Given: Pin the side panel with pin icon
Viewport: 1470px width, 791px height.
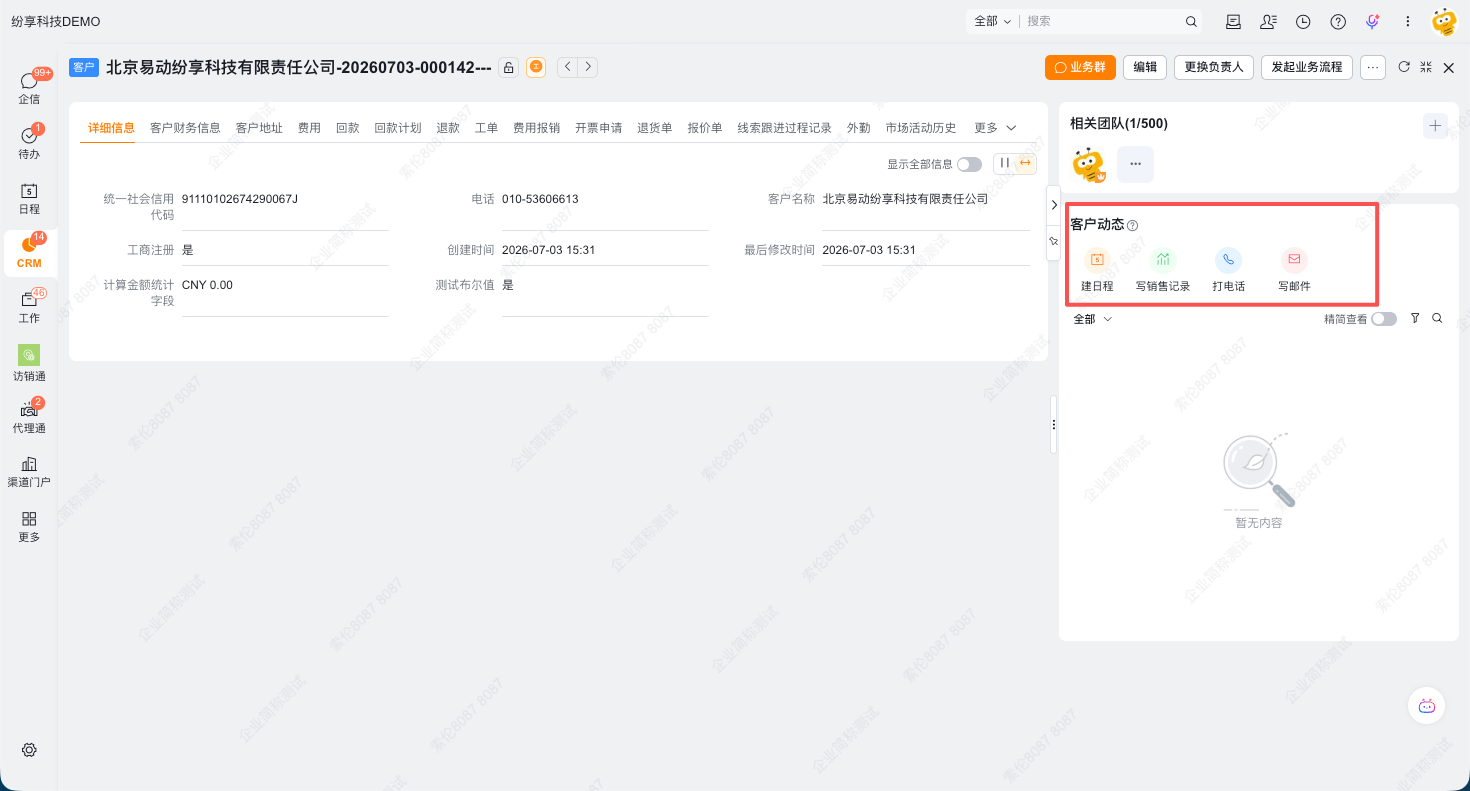Looking at the screenshot, I should pos(1053,242).
